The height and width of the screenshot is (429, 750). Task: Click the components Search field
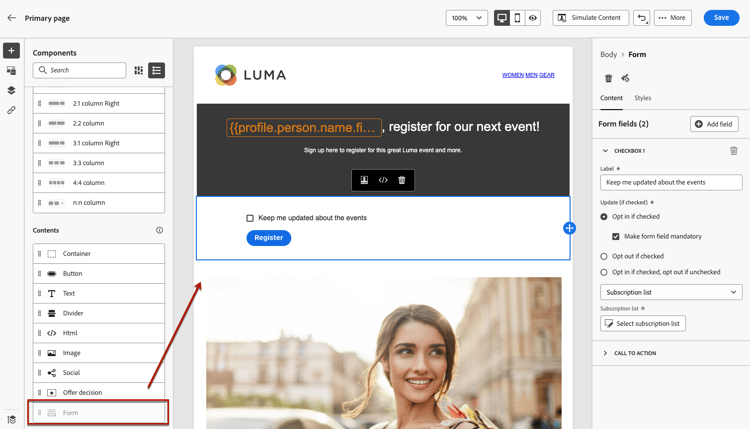click(x=79, y=70)
